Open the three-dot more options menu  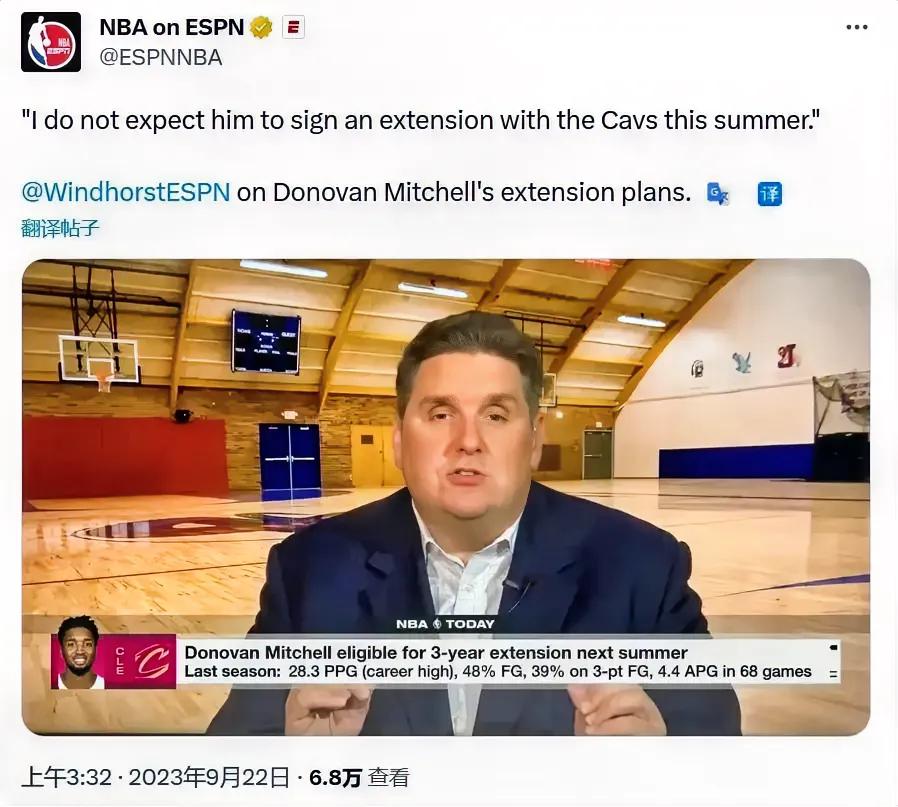(x=857, y=27)
